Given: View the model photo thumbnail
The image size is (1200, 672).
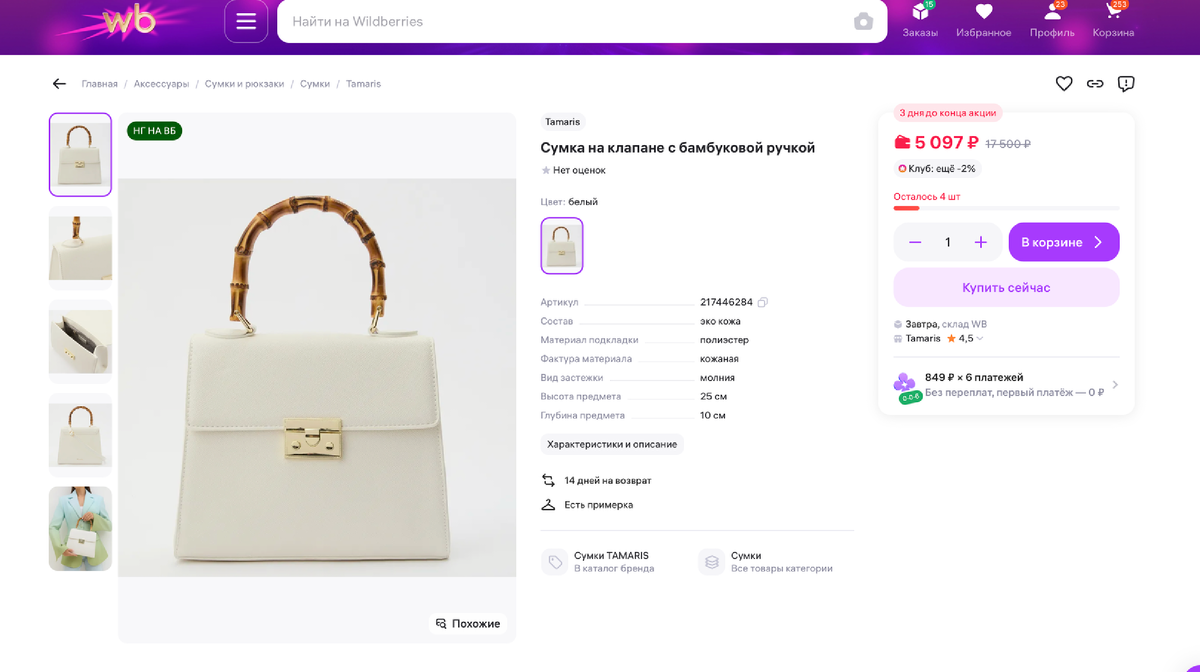Looking at the screenshot, I should point(80,528).
